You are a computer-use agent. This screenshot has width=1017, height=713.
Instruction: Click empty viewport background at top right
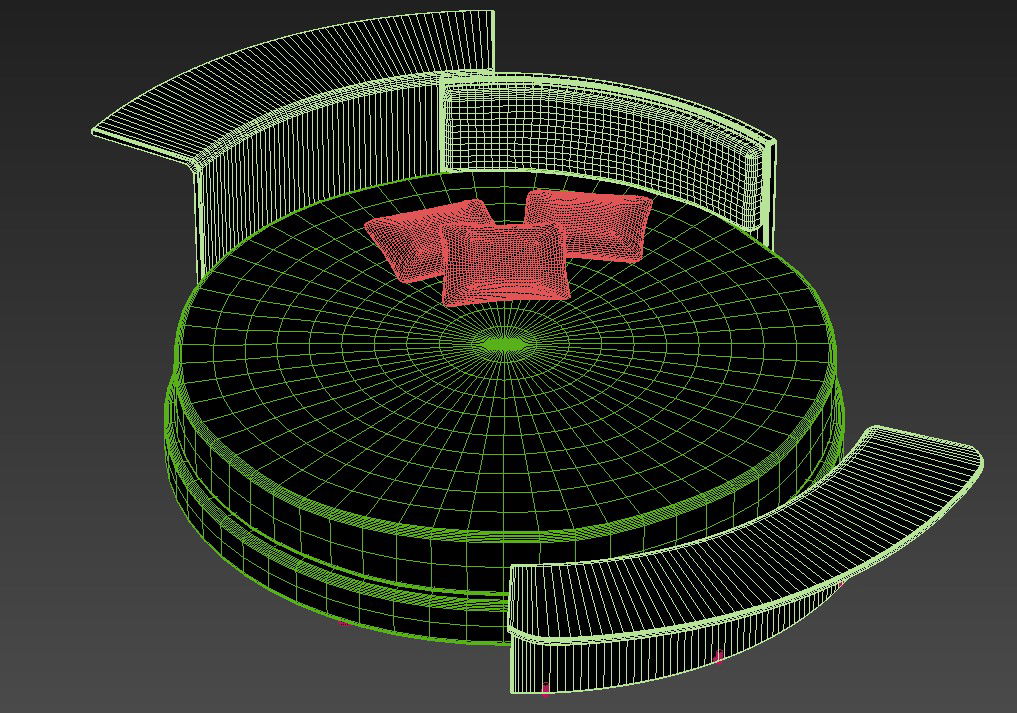point(900,60)
